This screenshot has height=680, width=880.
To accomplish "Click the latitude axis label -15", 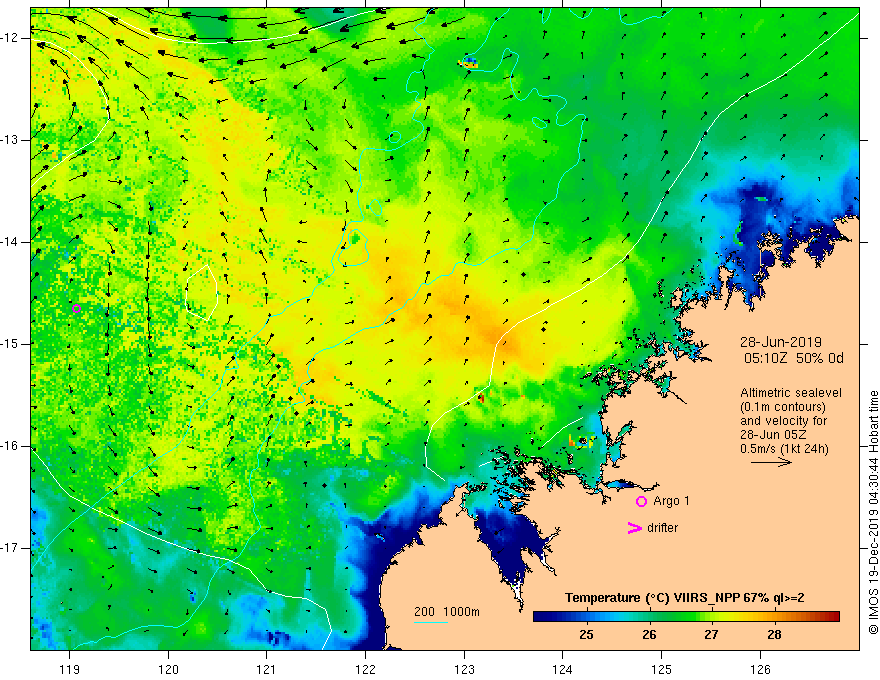I will (x=10, y=344).
